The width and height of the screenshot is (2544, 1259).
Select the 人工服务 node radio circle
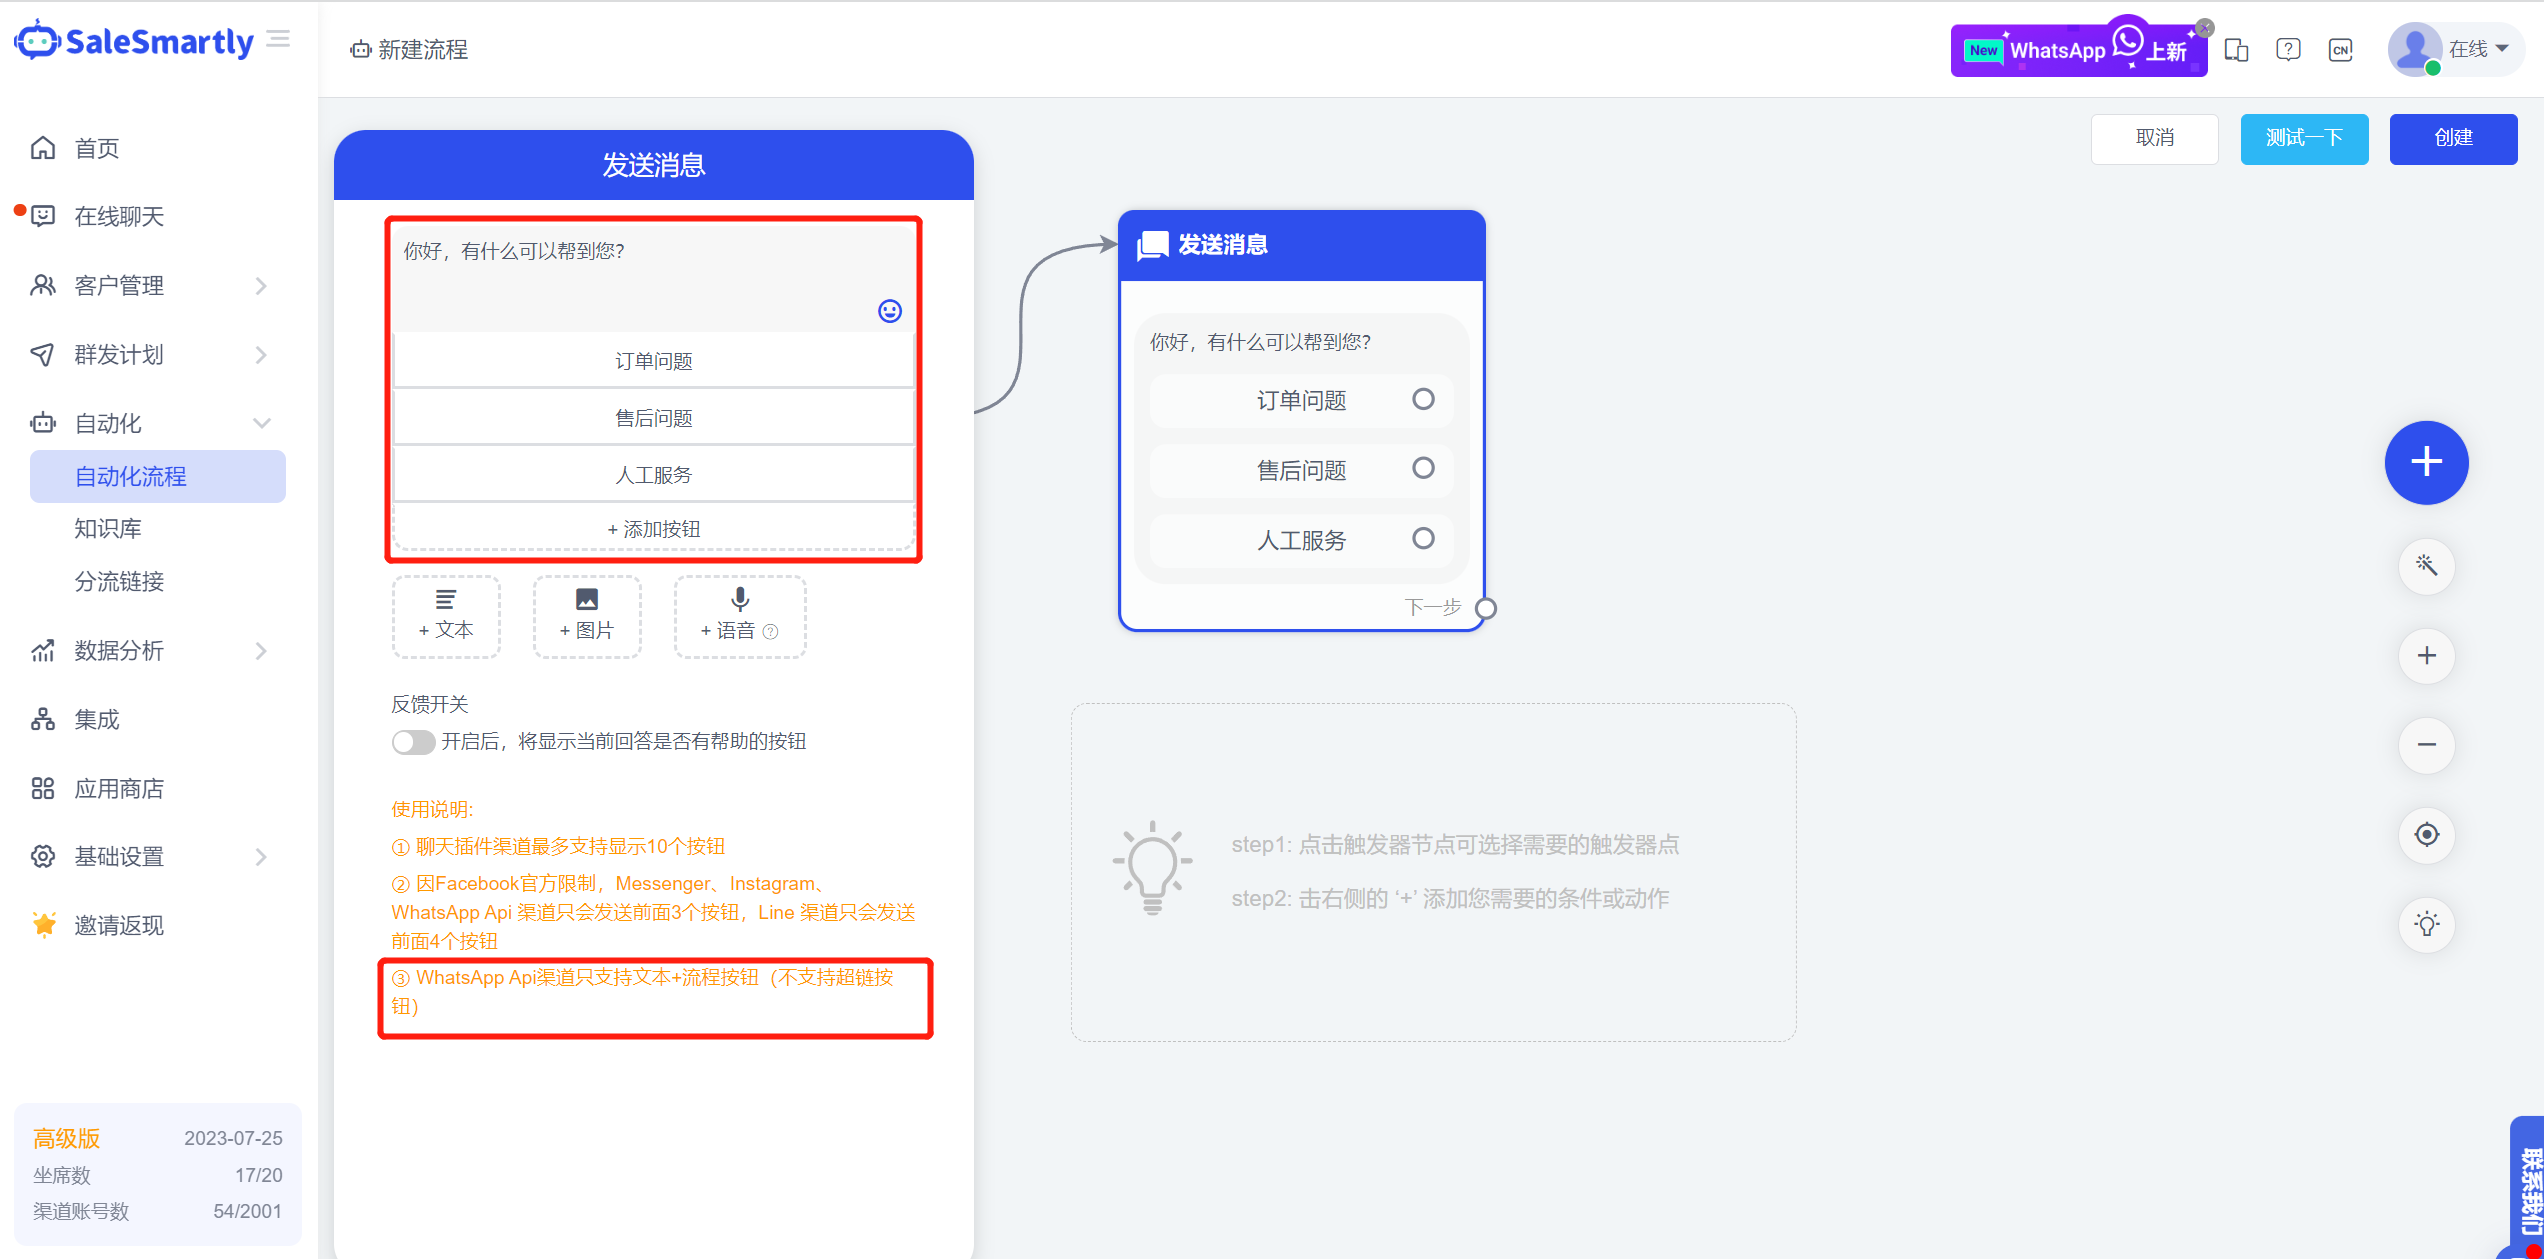(1423, 539)
